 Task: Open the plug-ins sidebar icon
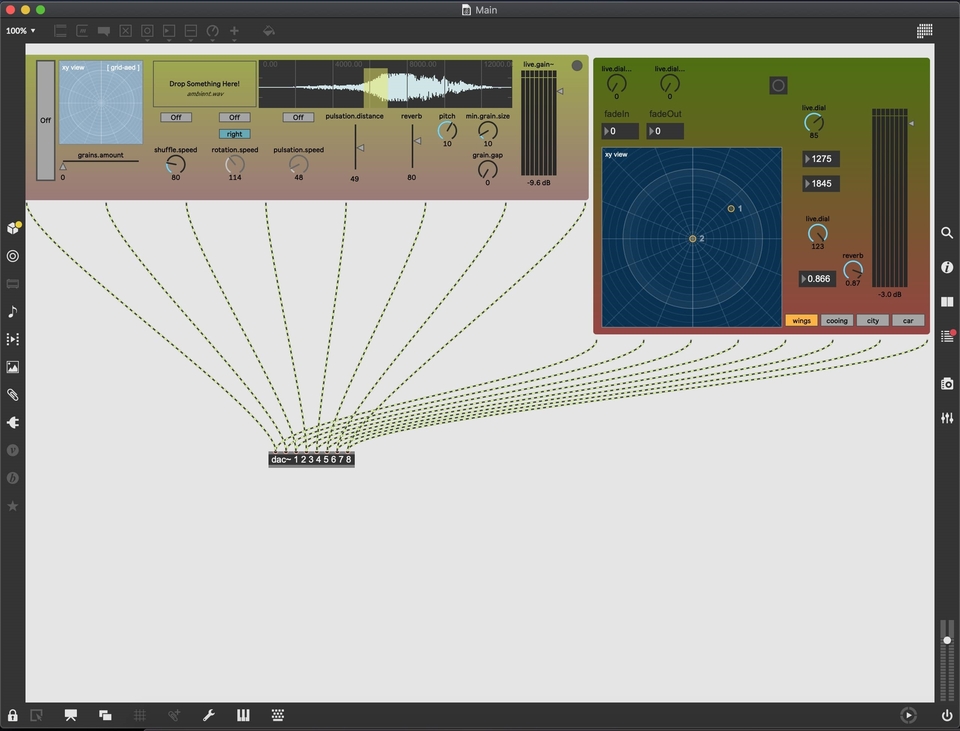tap(13, 422)
